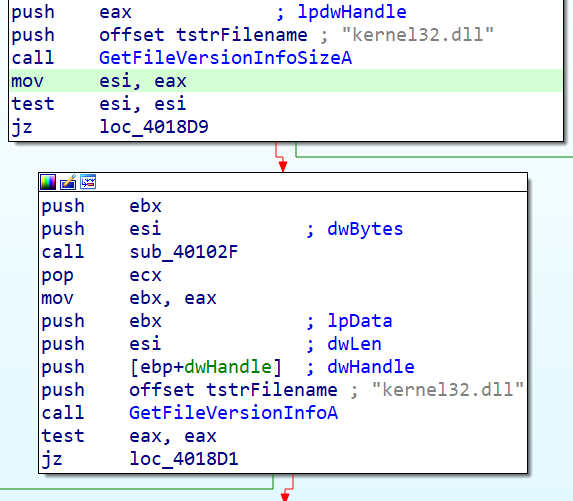573x501 pixels.
Task: Click the red false-branch arrow between blocks
Action: coord(281,157)
